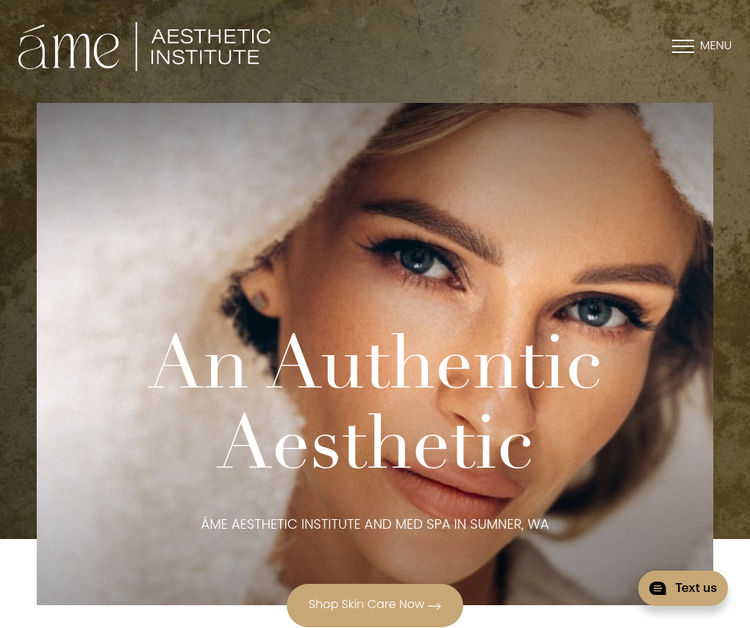Image resolution: width=750 pixels, height=628 pixels.
Task: Click the chat bubble icon beside Text us
Action: 658,588
